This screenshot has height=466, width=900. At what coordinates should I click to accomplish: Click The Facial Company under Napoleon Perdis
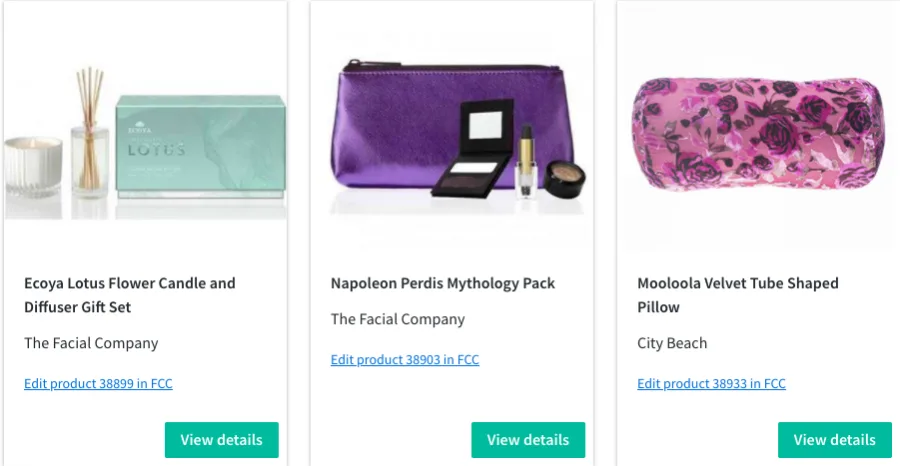click(398, 319)
